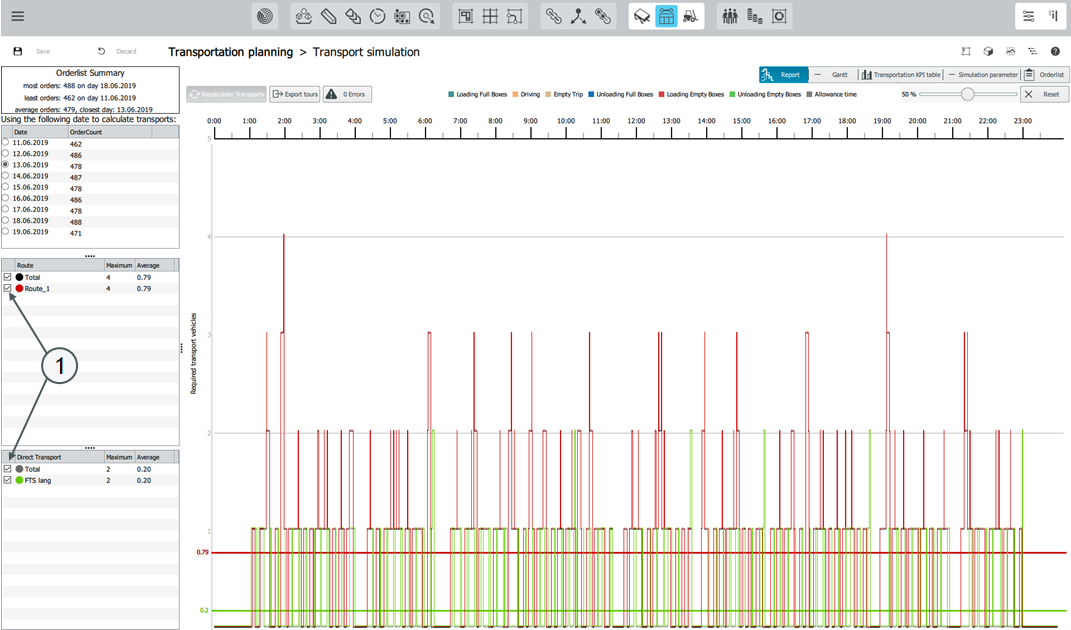The height and width of the screenshot is (630, 1071).
Task: Toggle the Route Total checkbox
Action: pyautogui.click(x=8, y=277)
